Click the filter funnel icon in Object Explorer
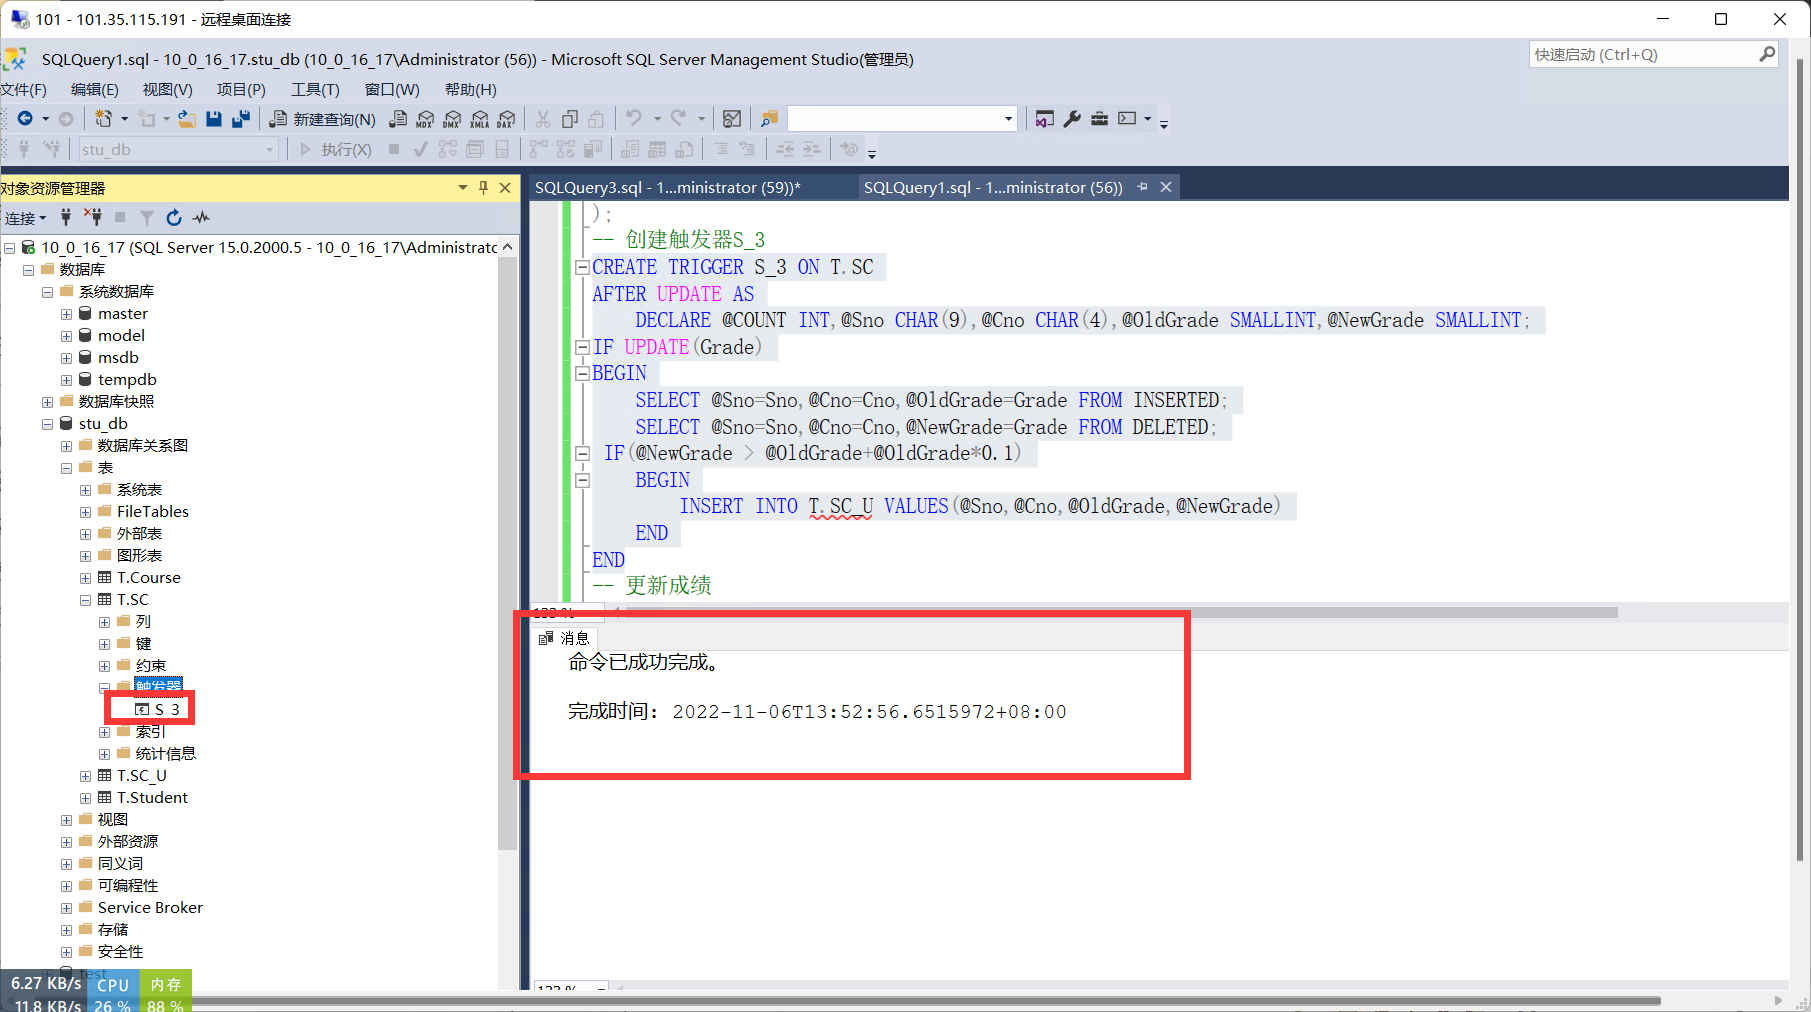The width and height of the screenshot is (1811, 1012). [147, 217]
